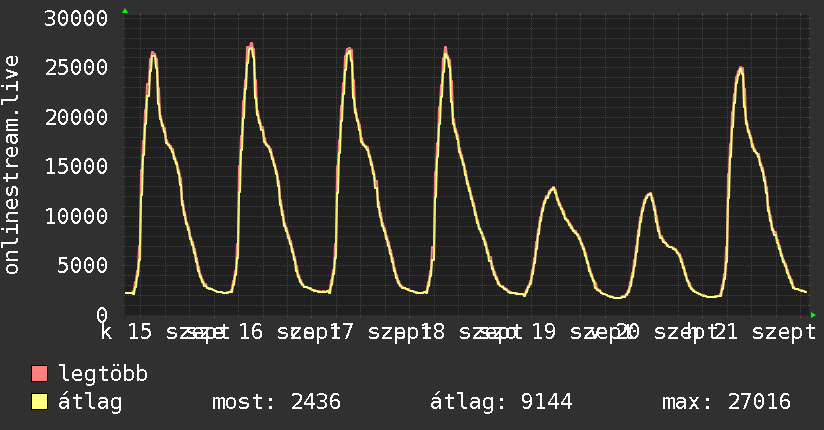Click the átlag legend label
Image resolution: width=824 pixels, height=430 pixels.
coord(90,402)
